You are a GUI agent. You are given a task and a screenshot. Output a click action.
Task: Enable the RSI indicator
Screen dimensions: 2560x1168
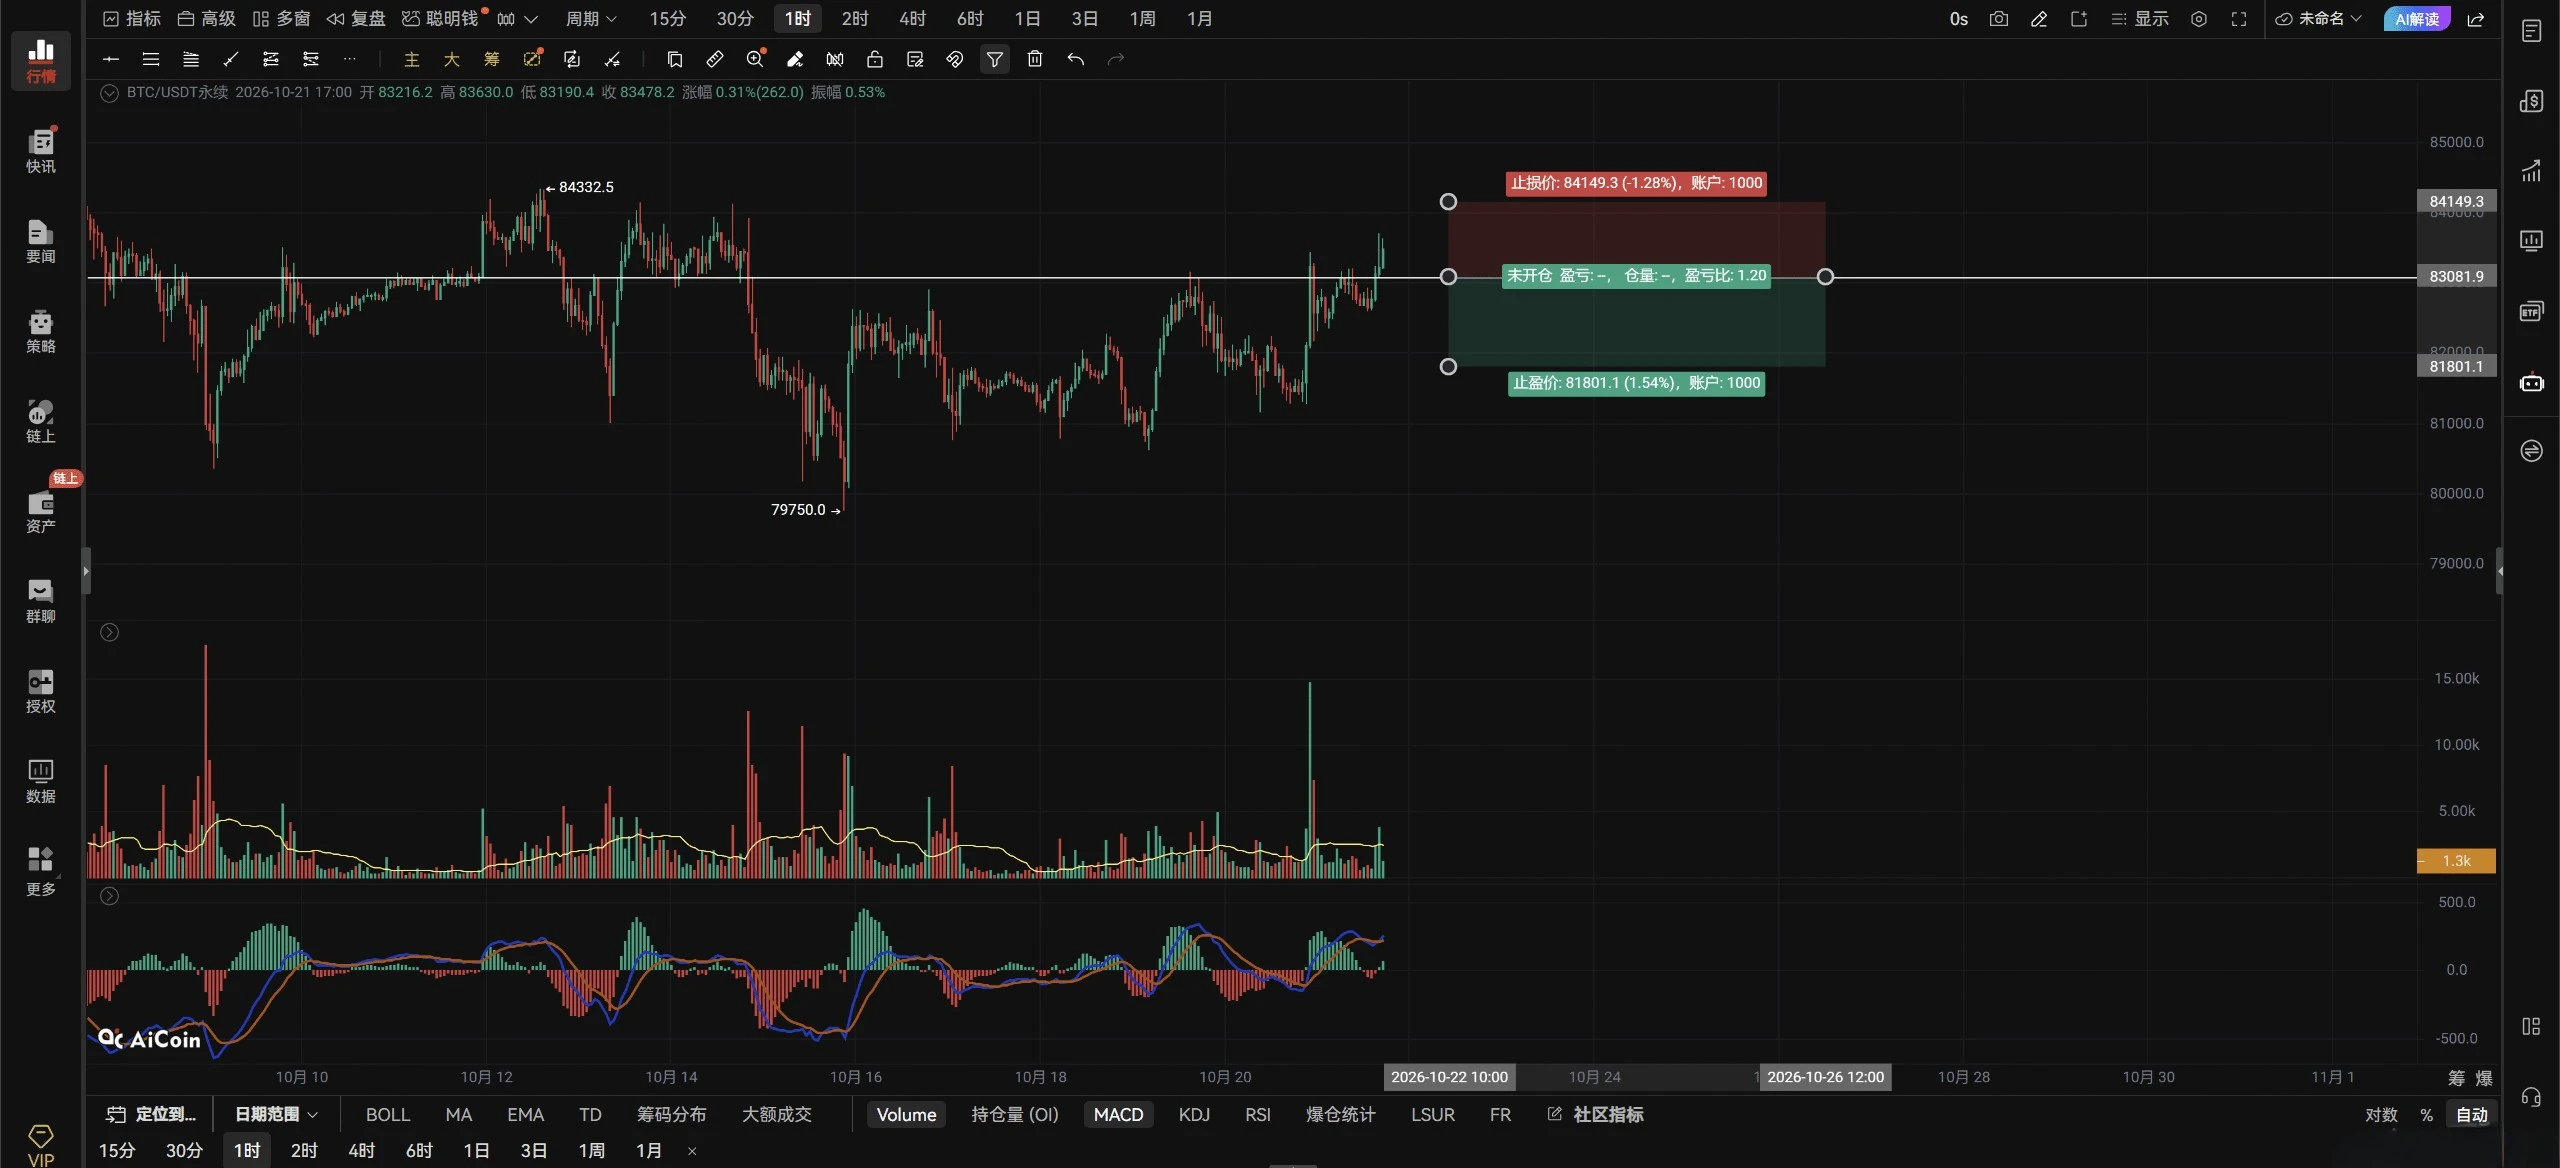coord(1258,1114)
